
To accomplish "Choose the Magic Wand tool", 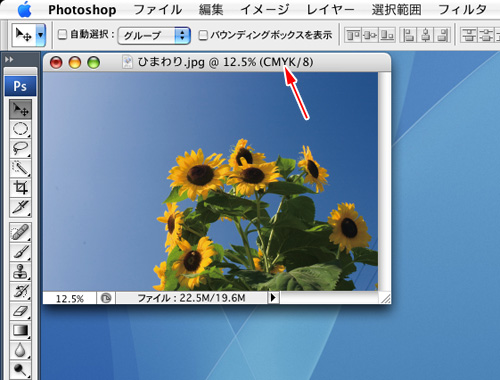I will [x=20, y=168].
